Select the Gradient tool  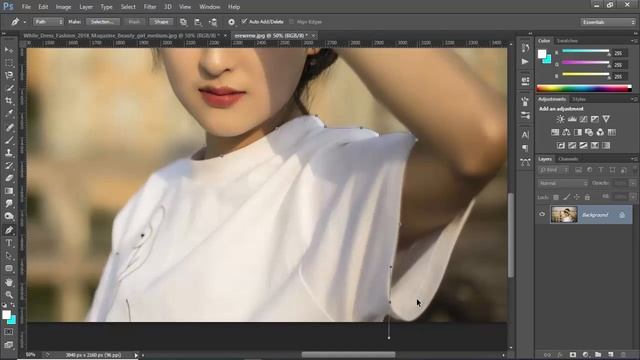[x=9, y=191]
